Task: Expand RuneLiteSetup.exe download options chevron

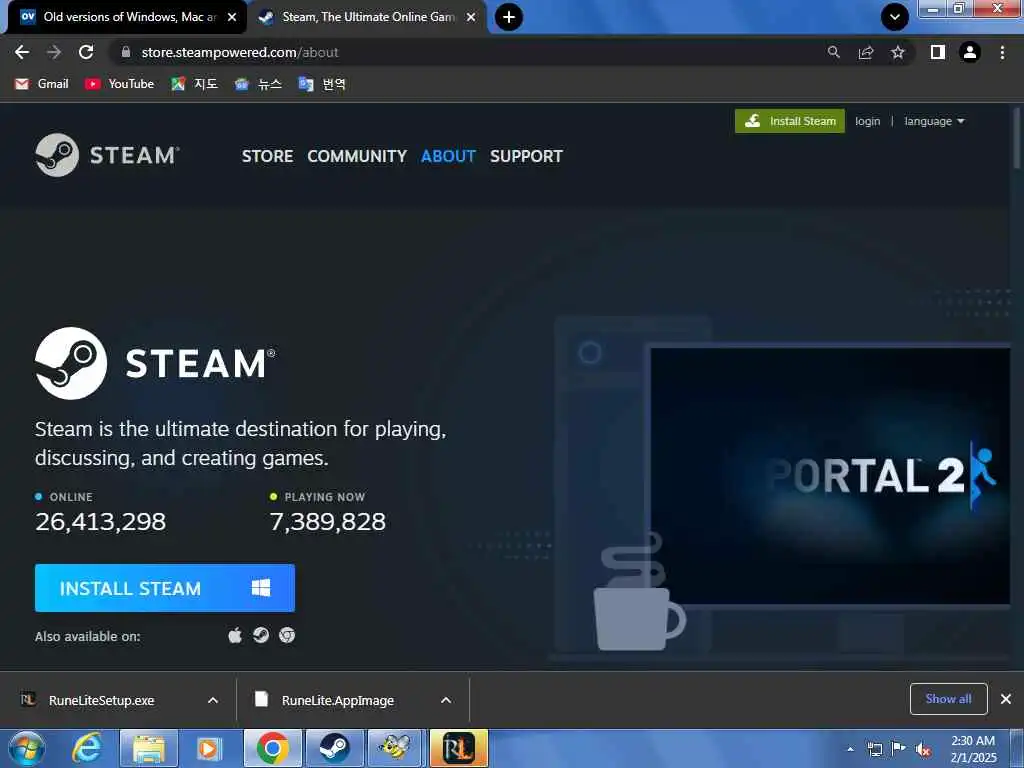Action: click(213, 700)
